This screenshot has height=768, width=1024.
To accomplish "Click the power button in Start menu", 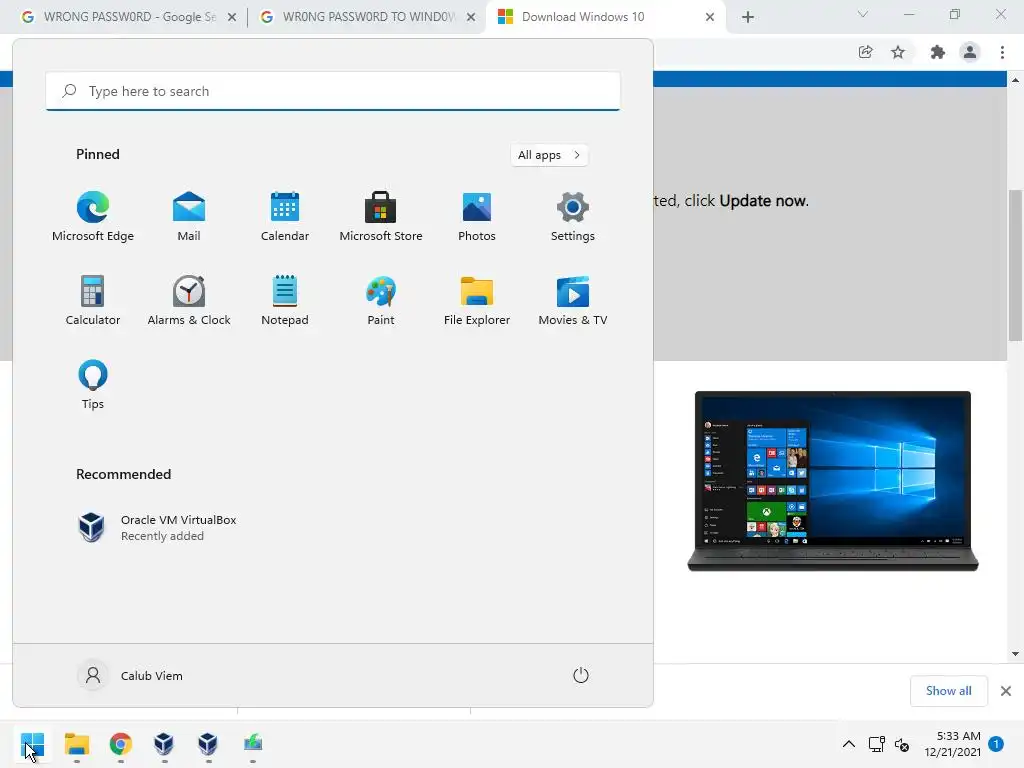I will 581,675.
